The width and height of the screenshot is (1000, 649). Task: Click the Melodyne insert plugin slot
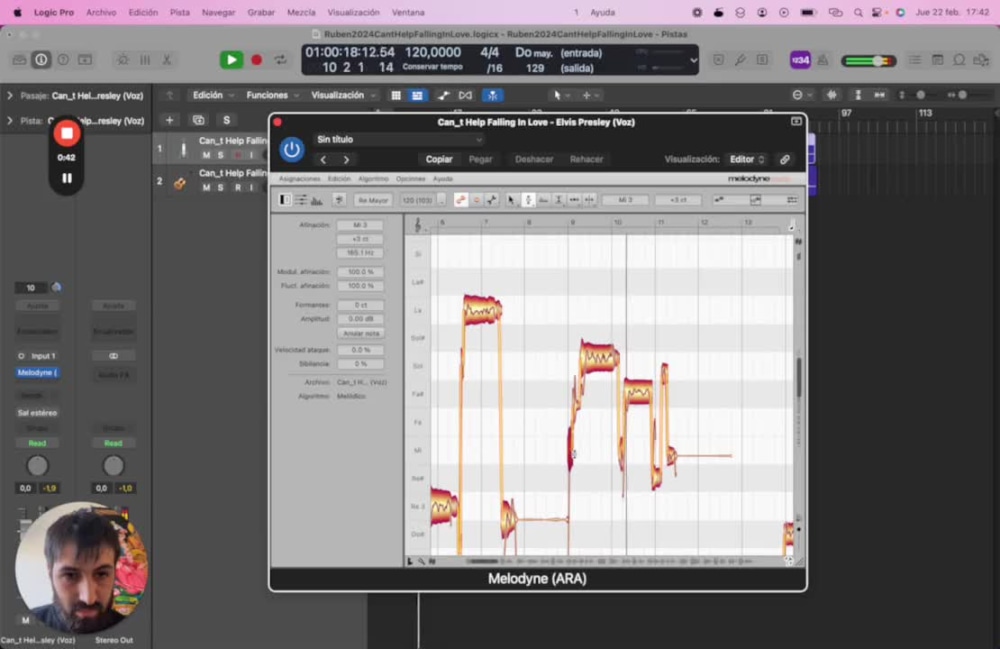[37, 372]
